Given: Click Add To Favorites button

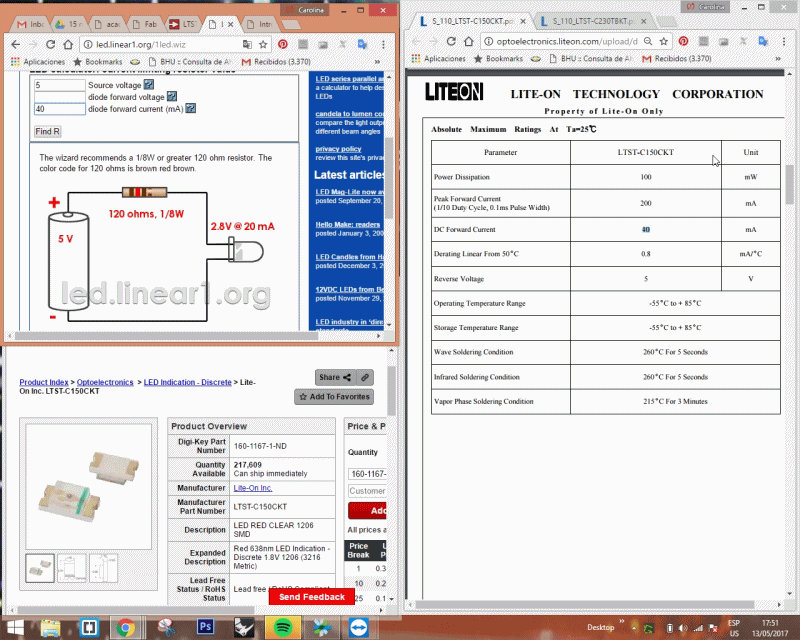Looking at the screenshot, I should [x=334, y=397].
